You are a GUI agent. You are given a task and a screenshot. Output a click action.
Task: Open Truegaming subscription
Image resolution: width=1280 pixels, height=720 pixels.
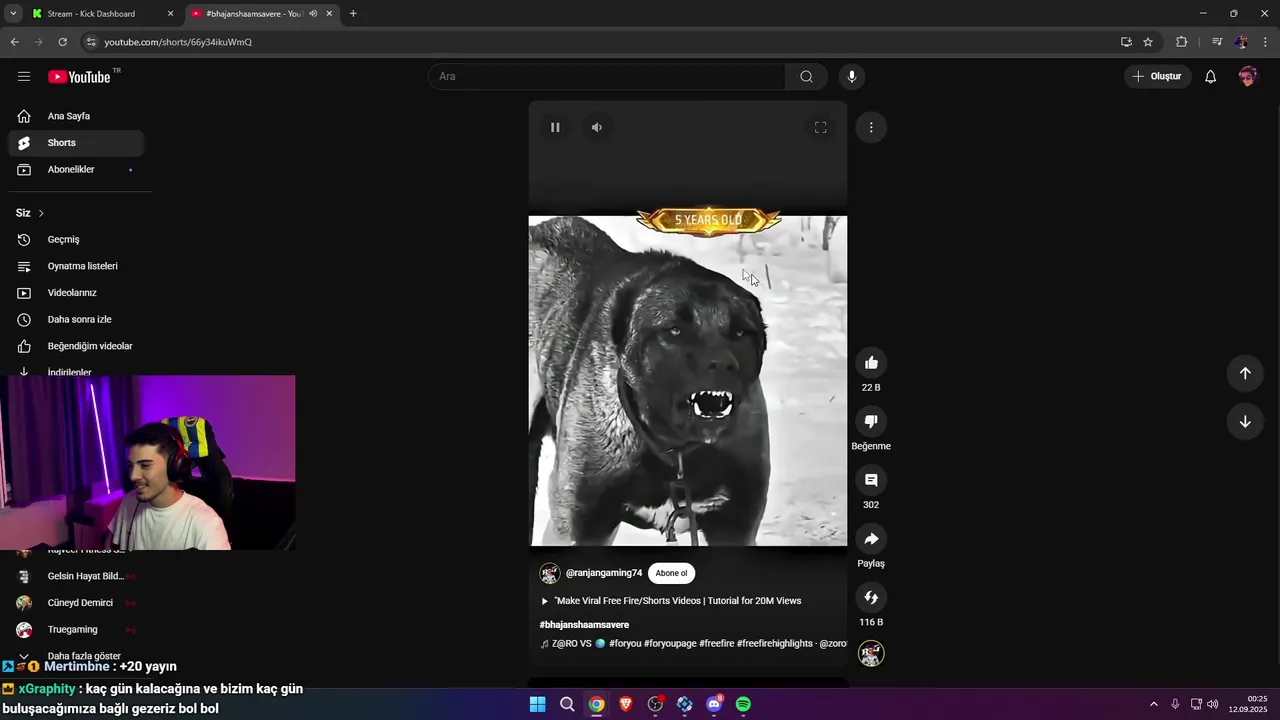coord(76,630)
